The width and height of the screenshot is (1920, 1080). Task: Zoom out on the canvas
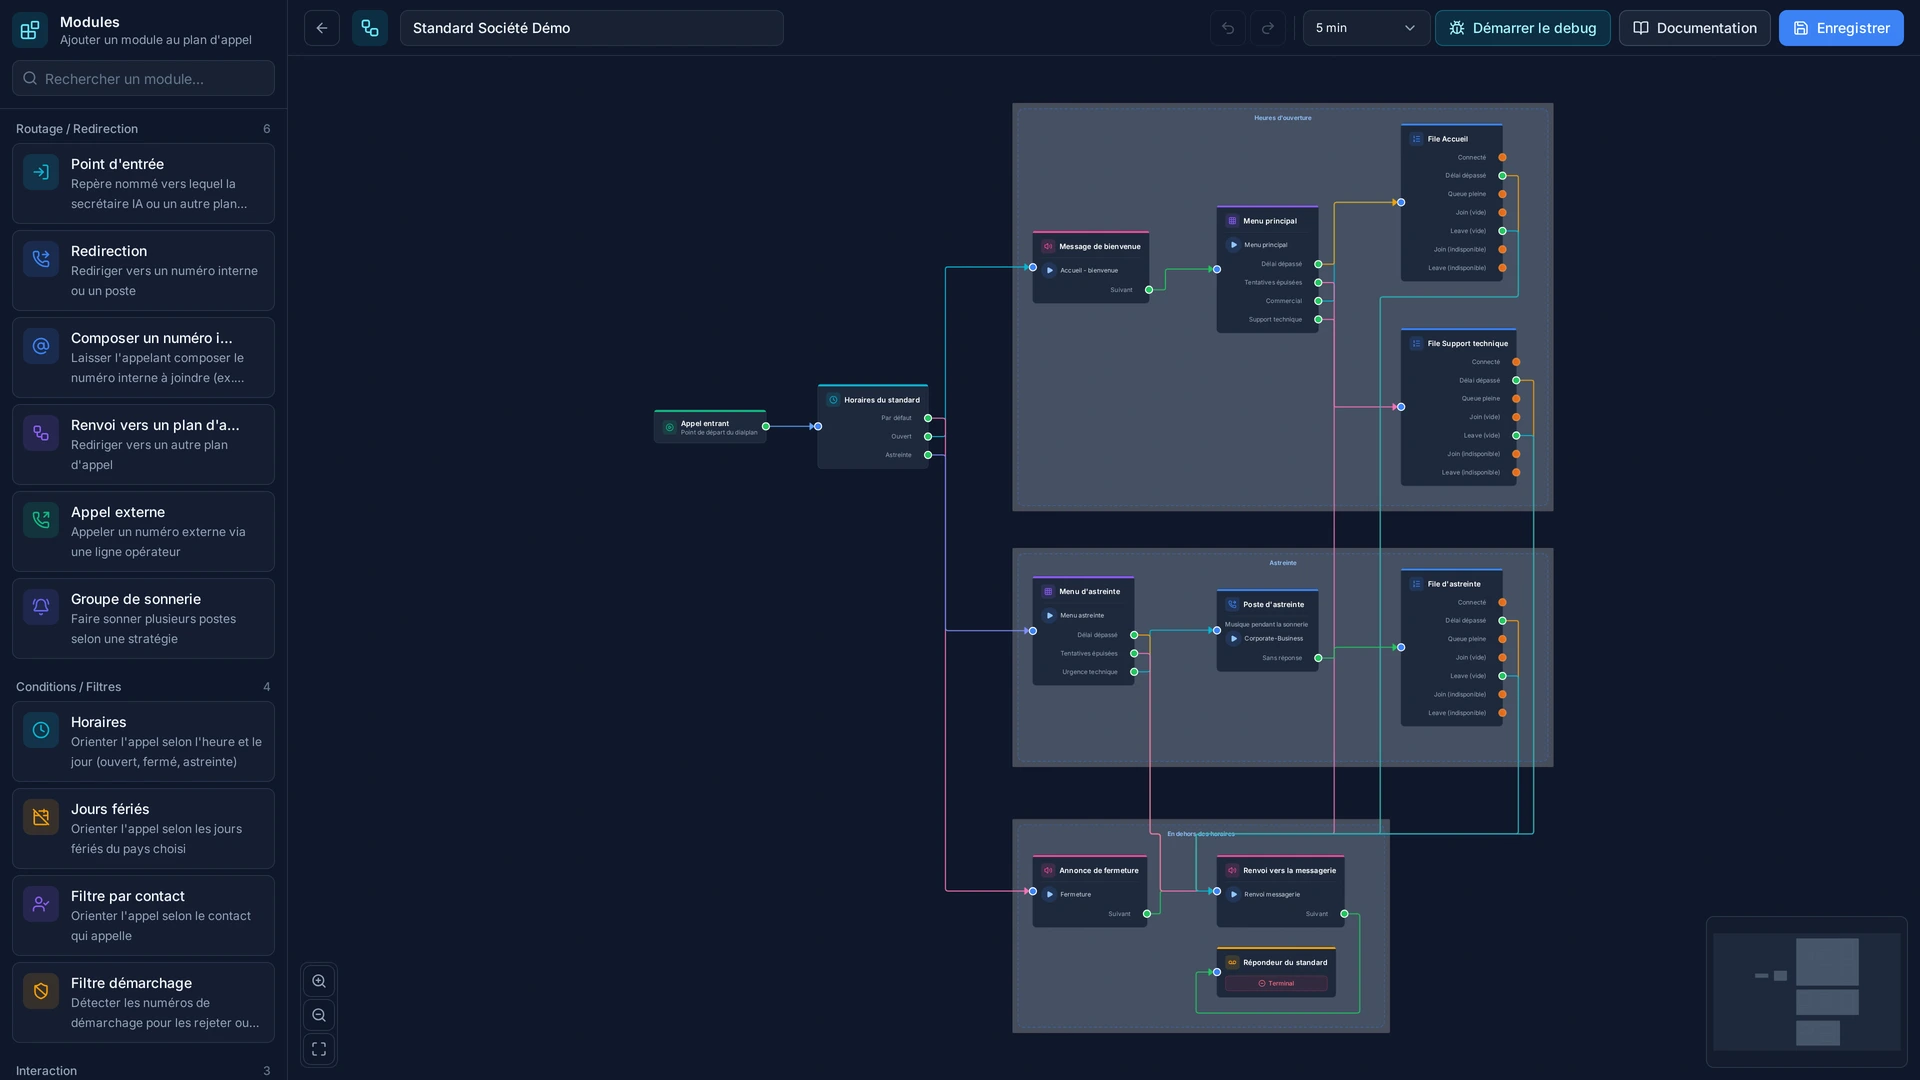319,1016
